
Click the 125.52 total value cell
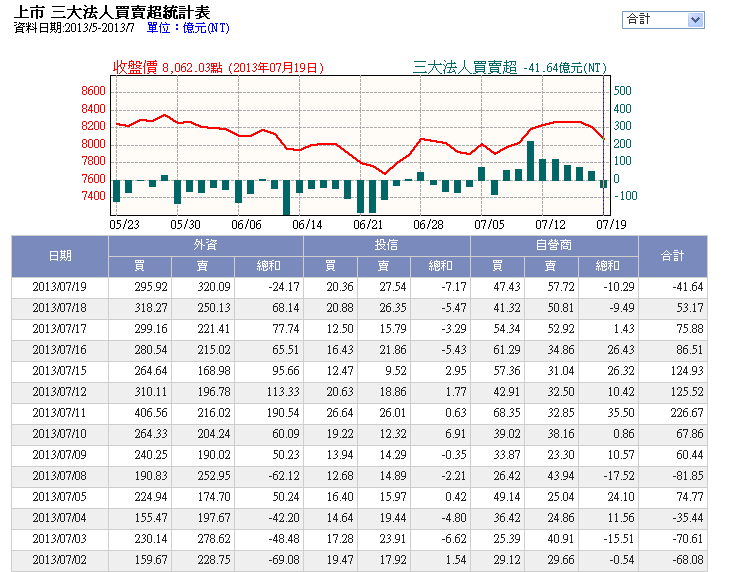tap(673, 392)
